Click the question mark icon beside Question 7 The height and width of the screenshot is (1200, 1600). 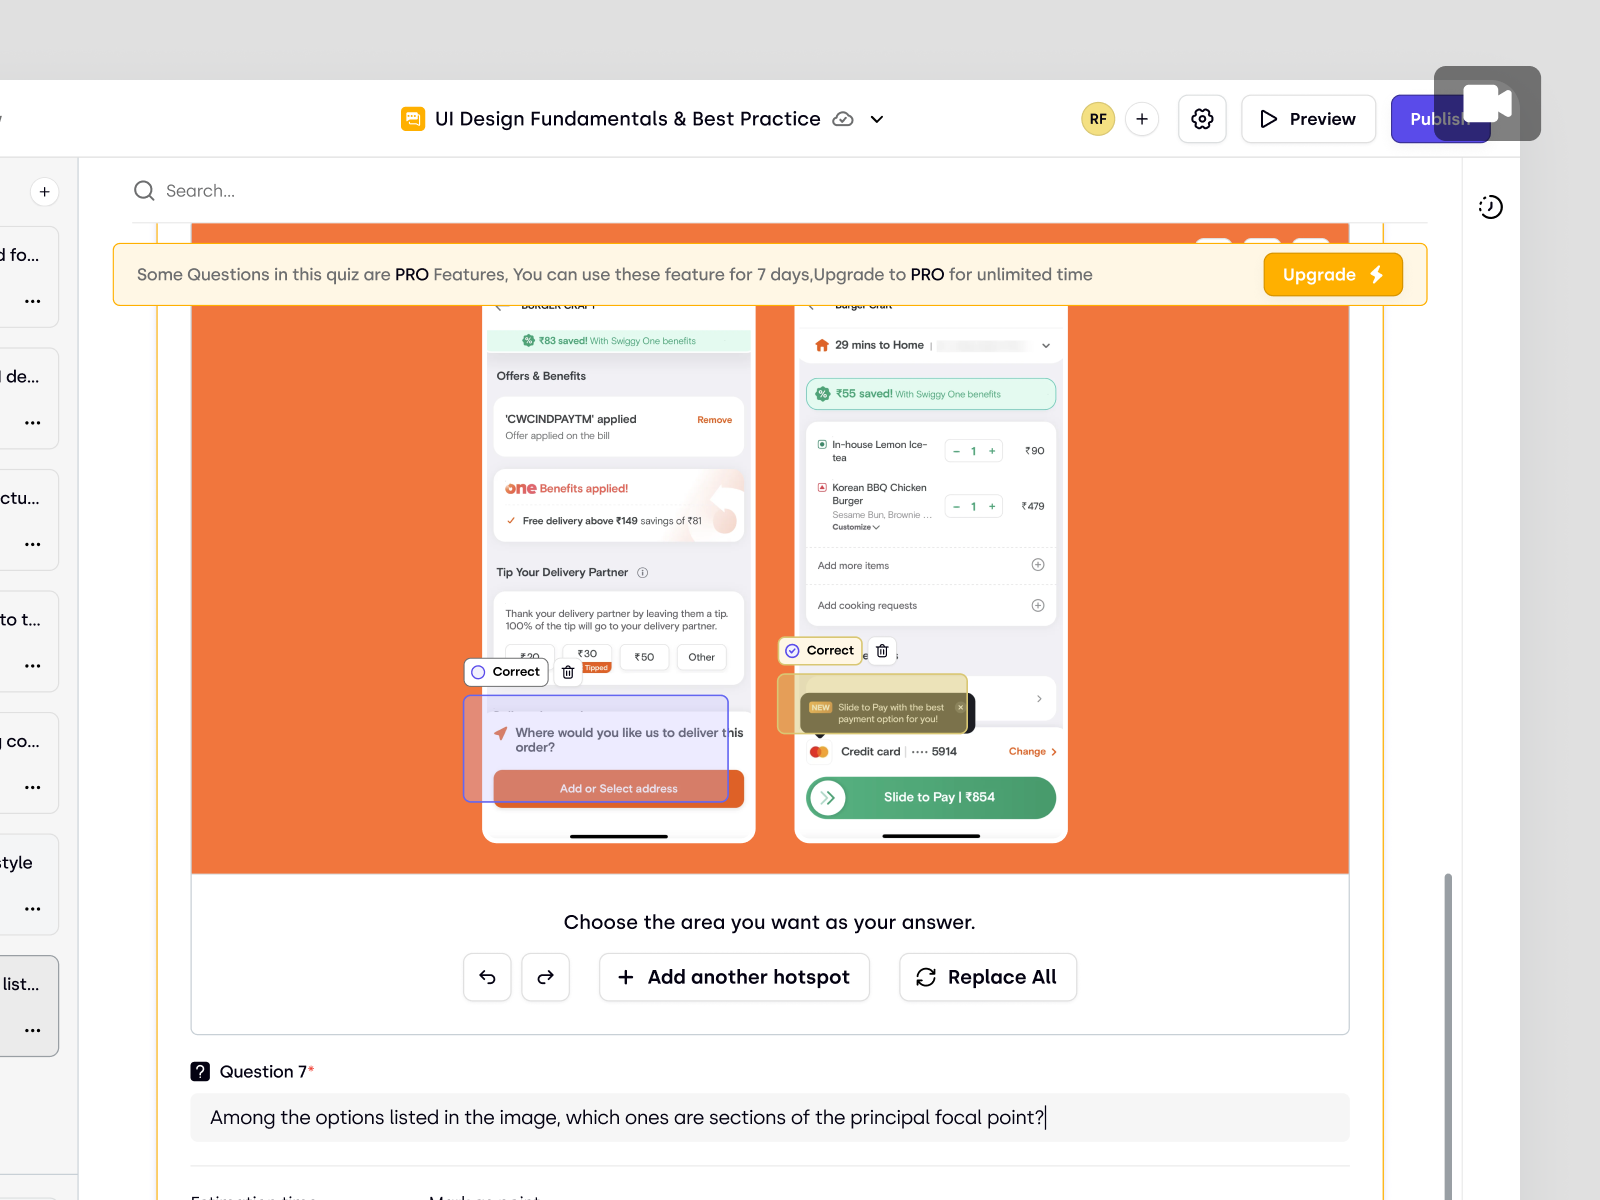200,1072
